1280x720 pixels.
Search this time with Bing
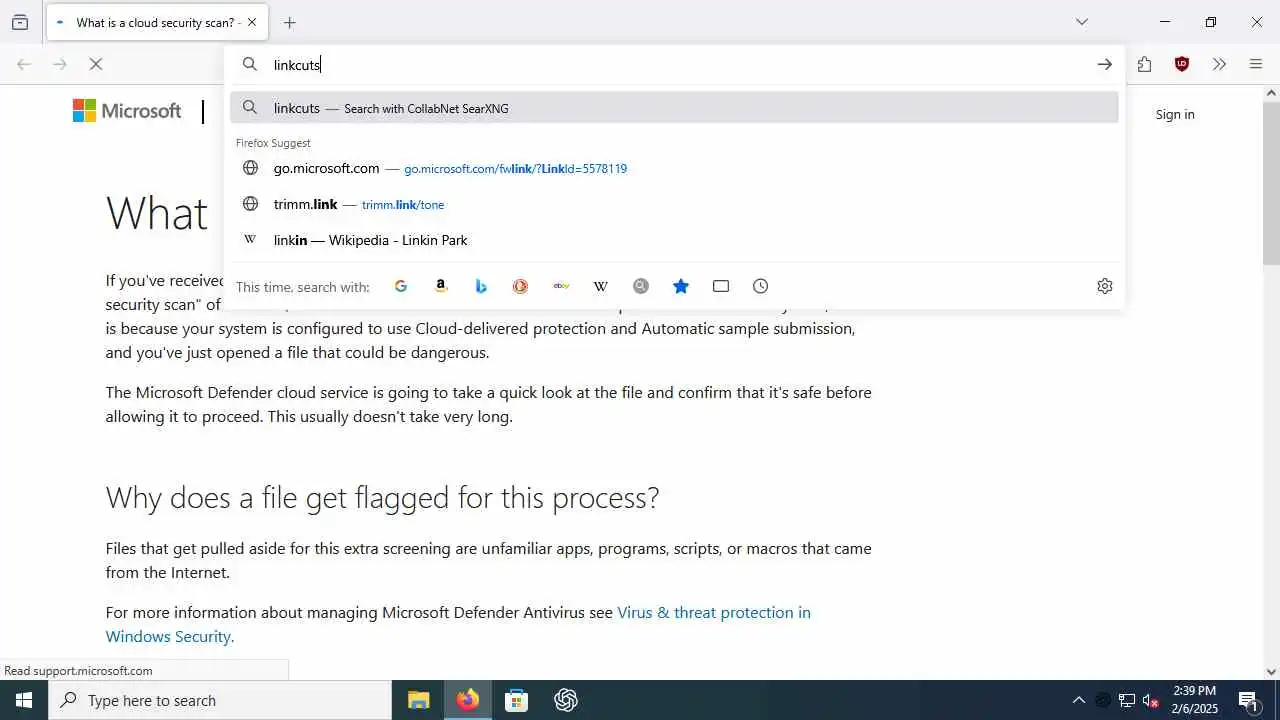coord(481,286)
